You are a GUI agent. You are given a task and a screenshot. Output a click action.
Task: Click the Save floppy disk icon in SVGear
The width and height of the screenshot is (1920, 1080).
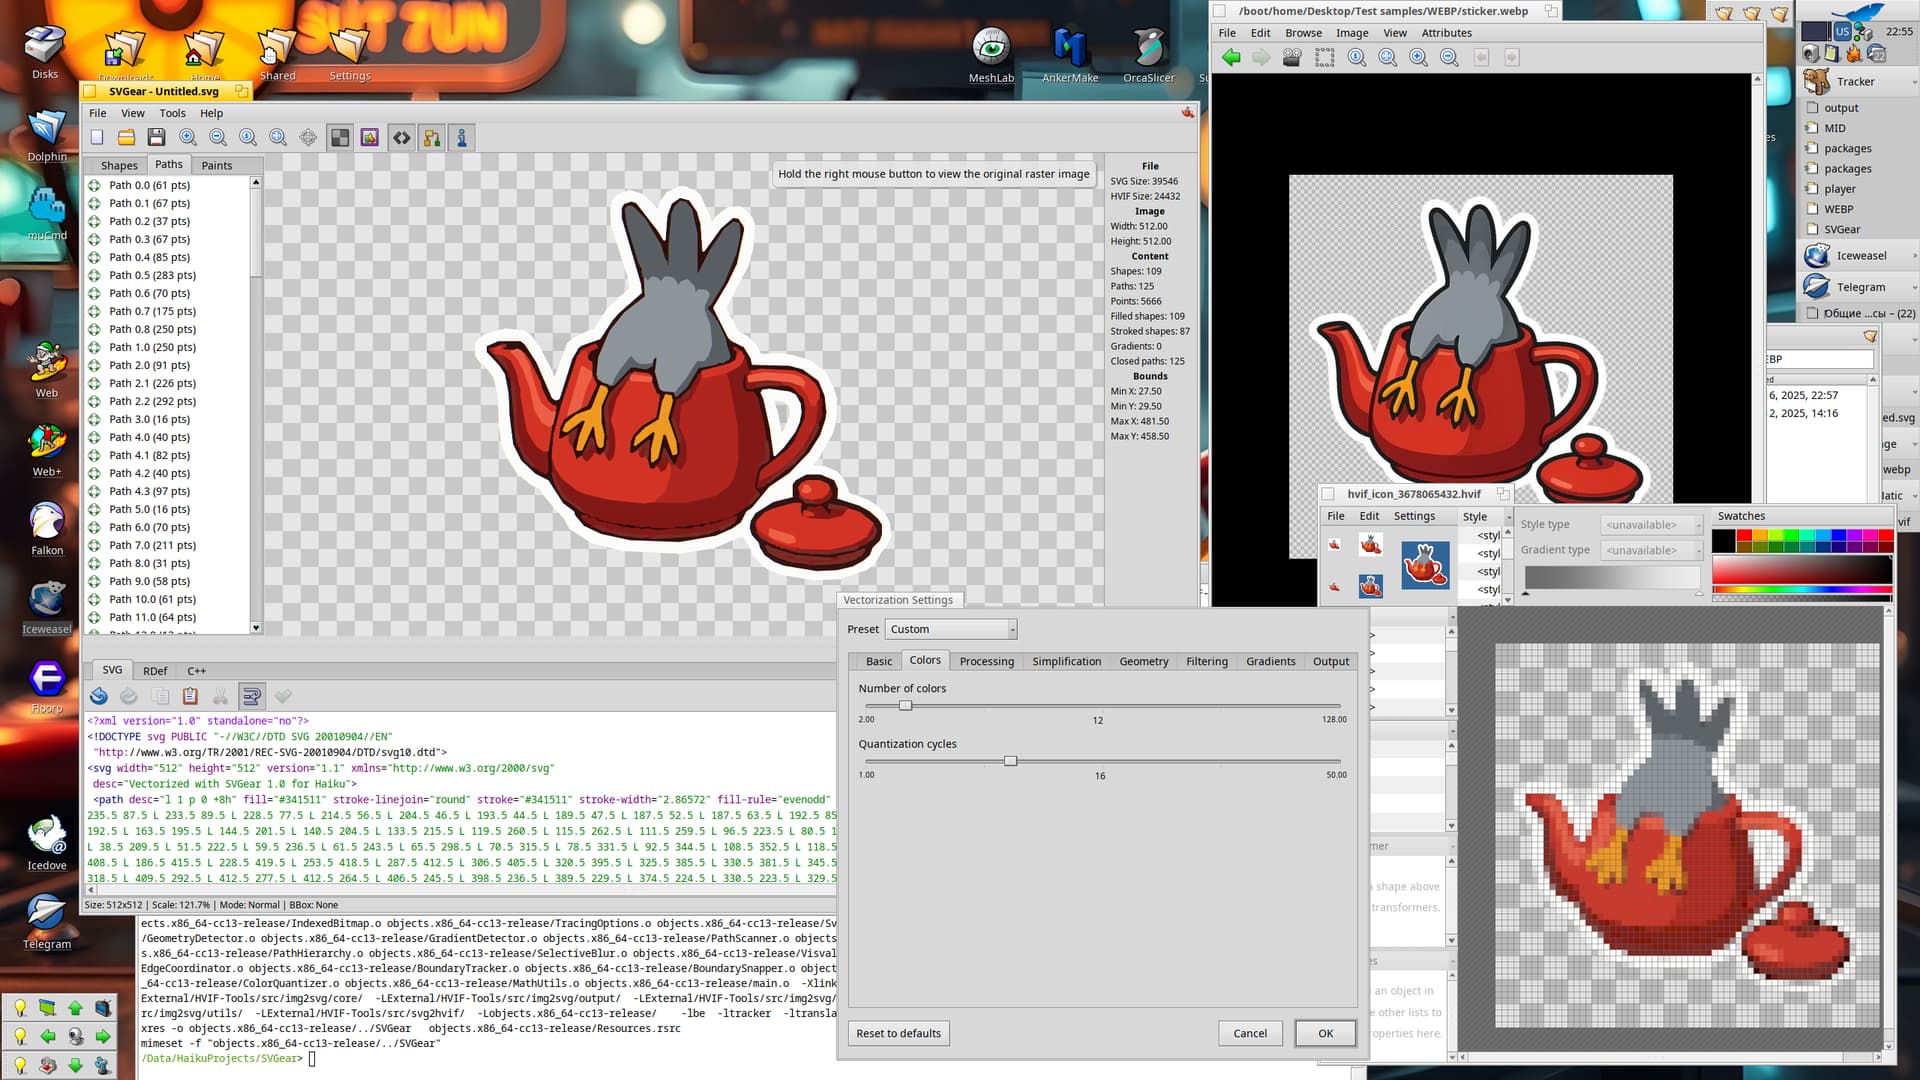click(x=156, y=138)
